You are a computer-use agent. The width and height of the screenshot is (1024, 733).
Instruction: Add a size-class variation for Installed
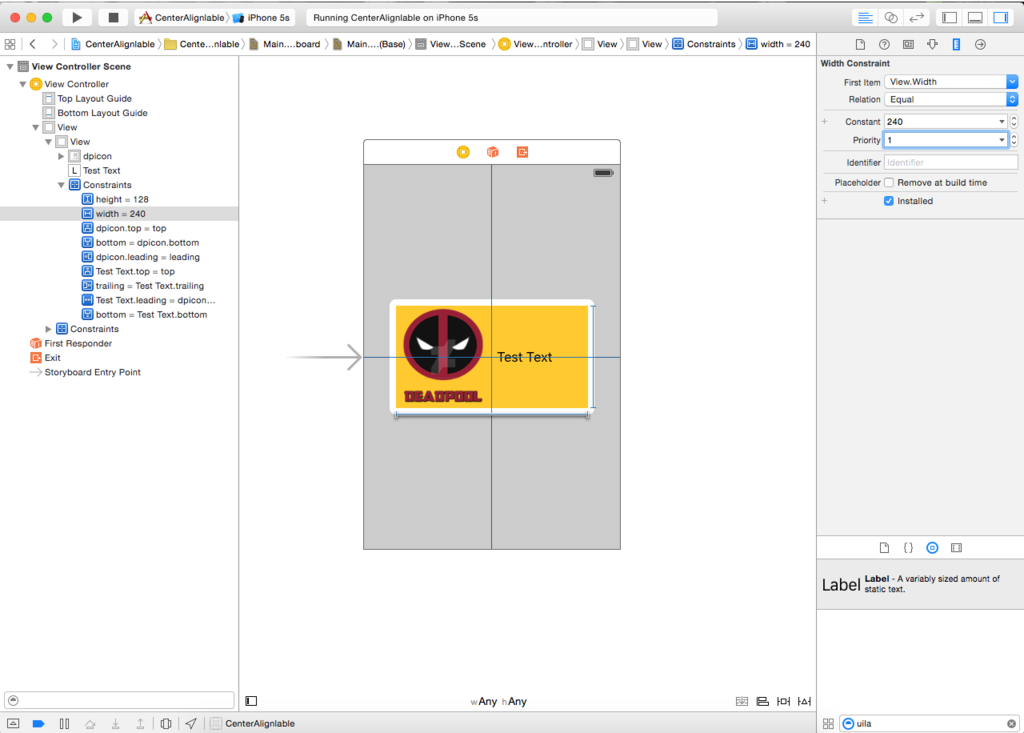[x=824, y=201]
